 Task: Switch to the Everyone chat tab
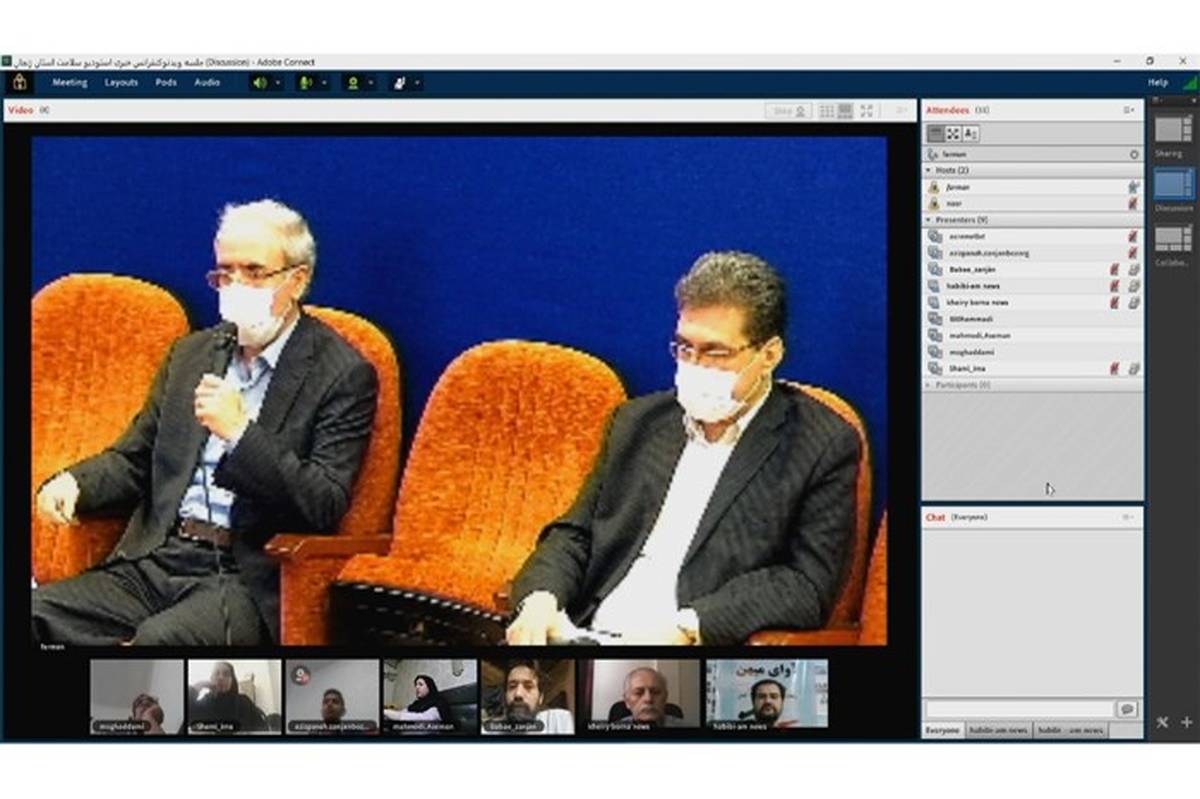944,731
